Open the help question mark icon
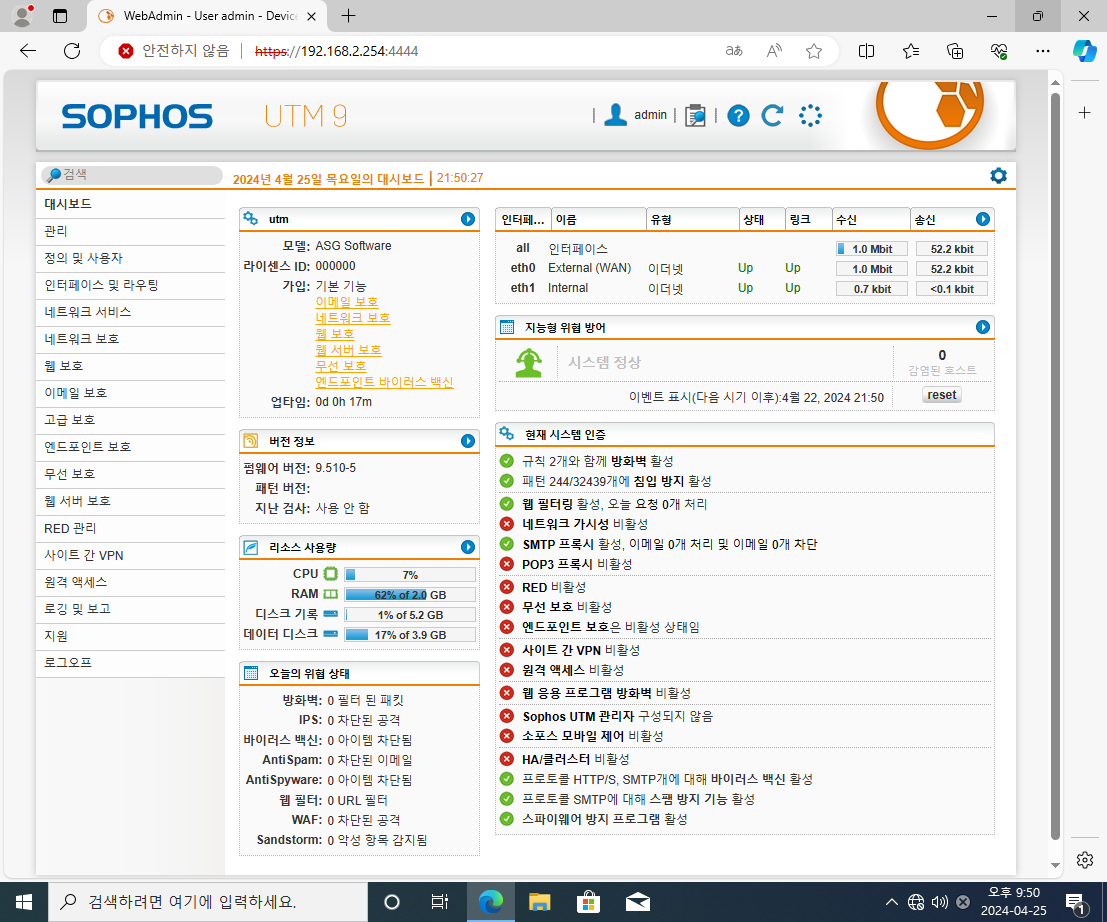 pos(738,115)
